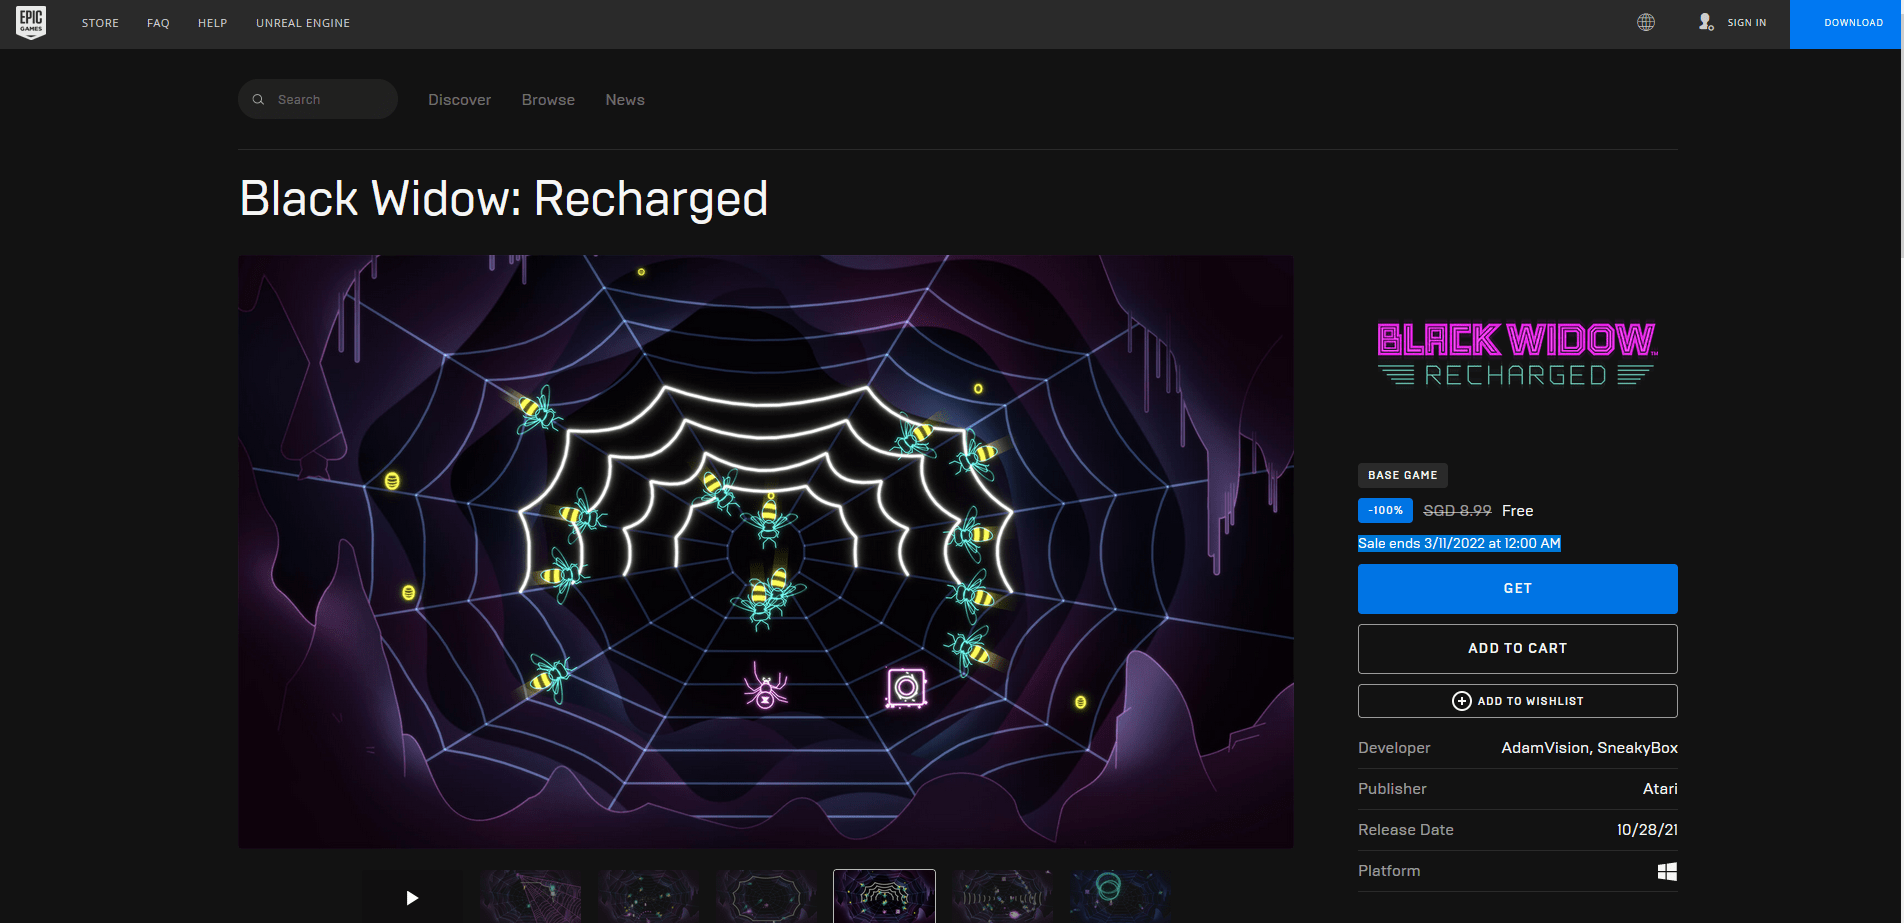Image resolution: width=1904 pixels, height=923 pixels.
Task: Click the -100% discount badge
Action: [1385, 511]
